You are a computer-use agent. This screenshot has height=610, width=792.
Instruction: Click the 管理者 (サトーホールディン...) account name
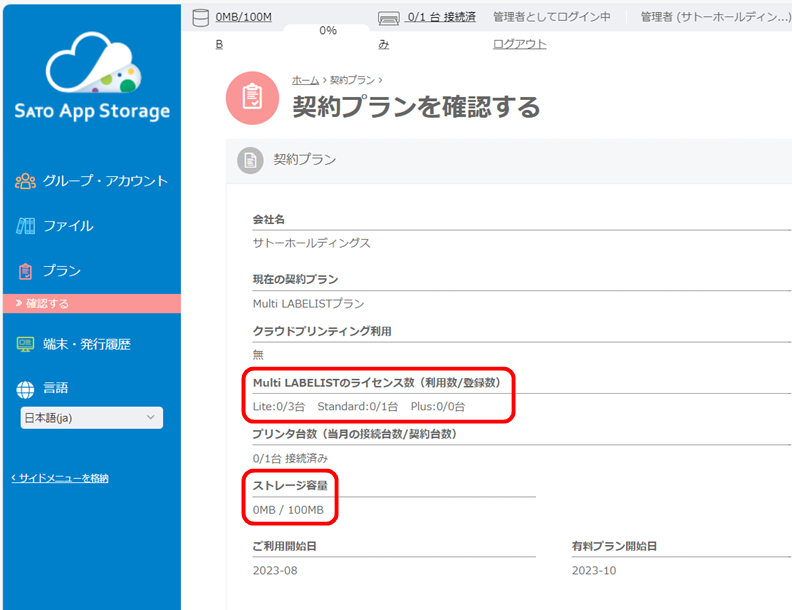[715, 17]
